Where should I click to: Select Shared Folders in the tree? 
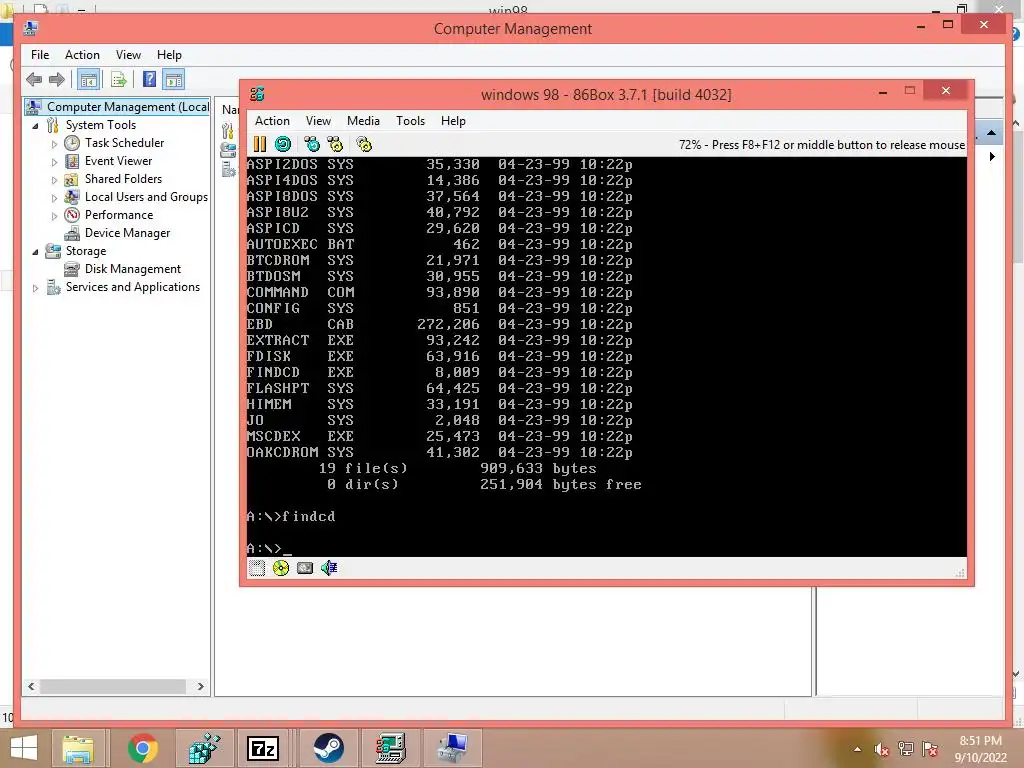pyautogui.click(x=123, y=178)
